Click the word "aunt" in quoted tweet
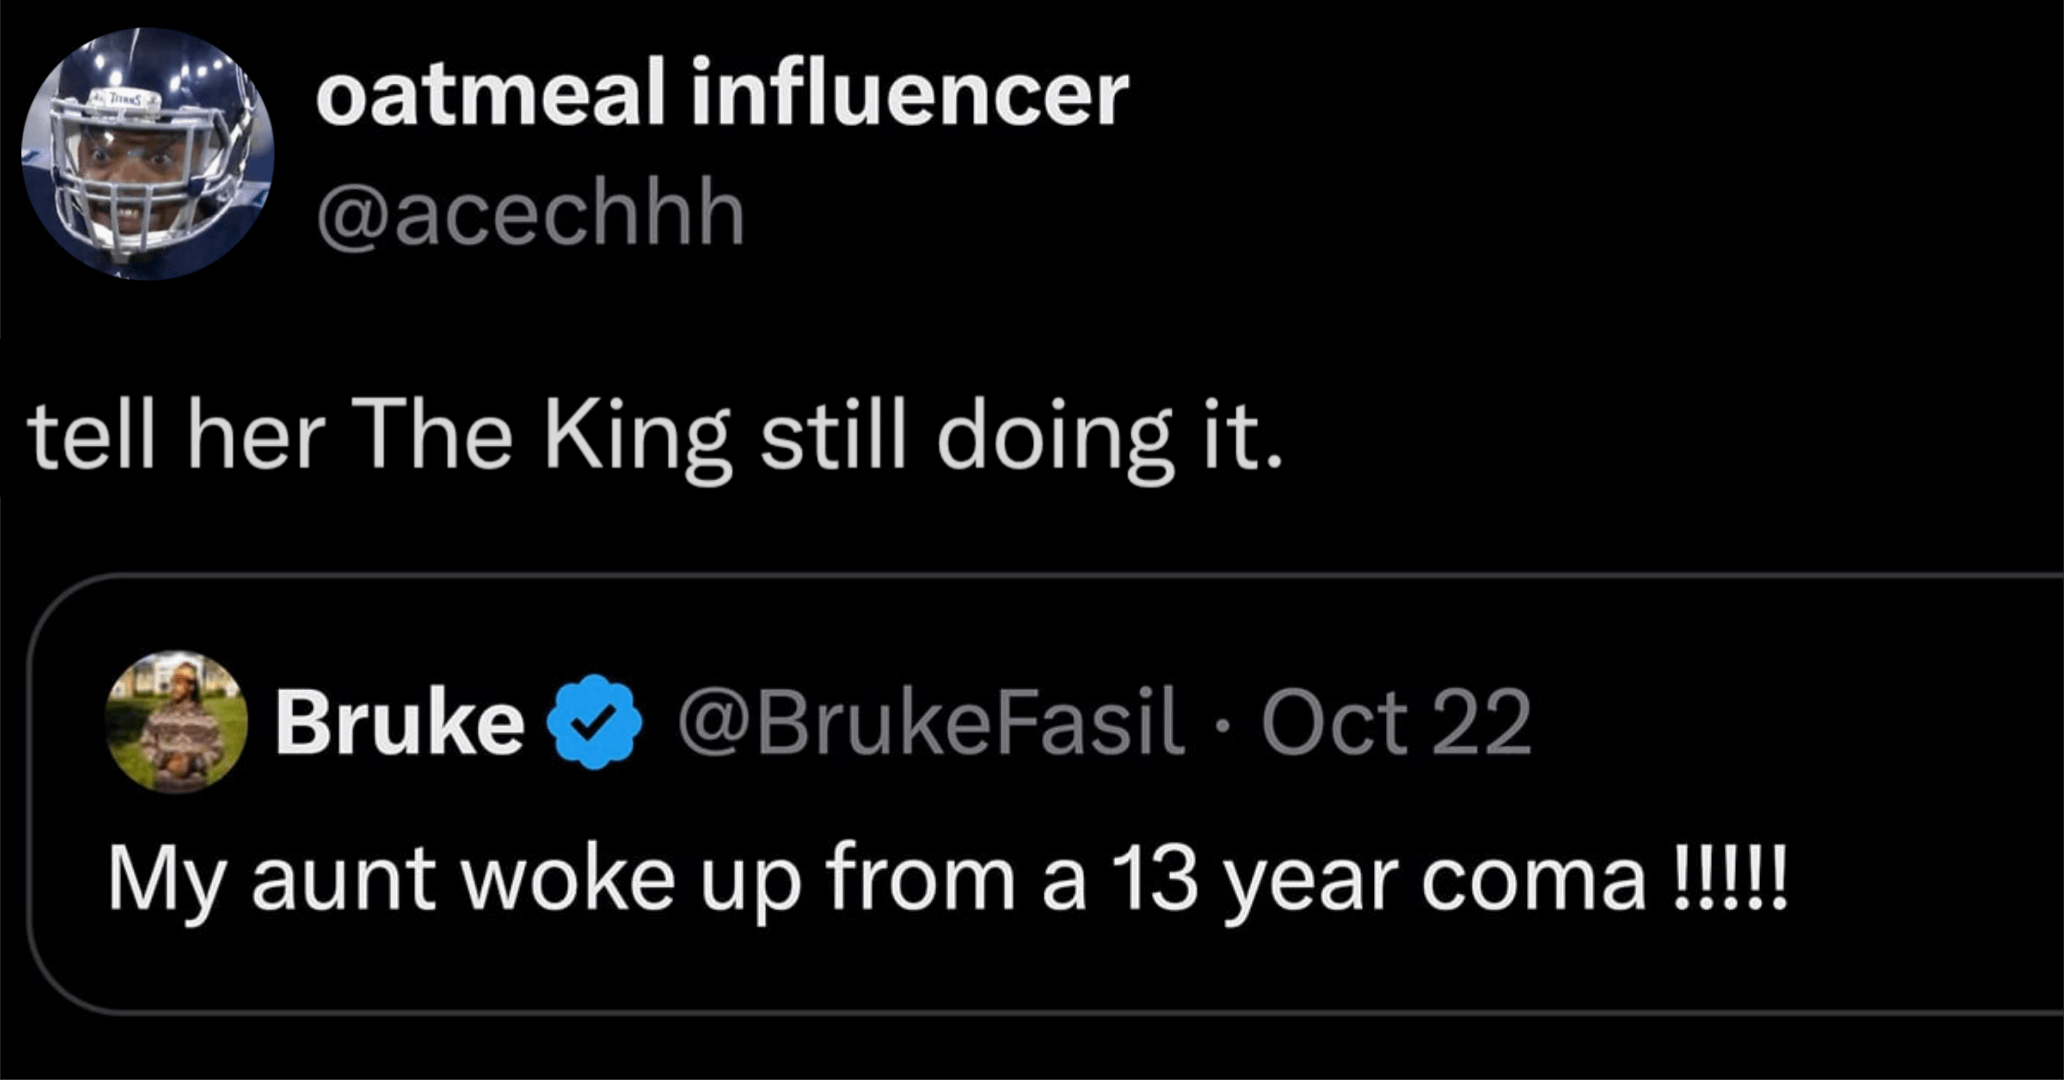The height and width of the screenshot is (1080, 2064). click(343, 879)
